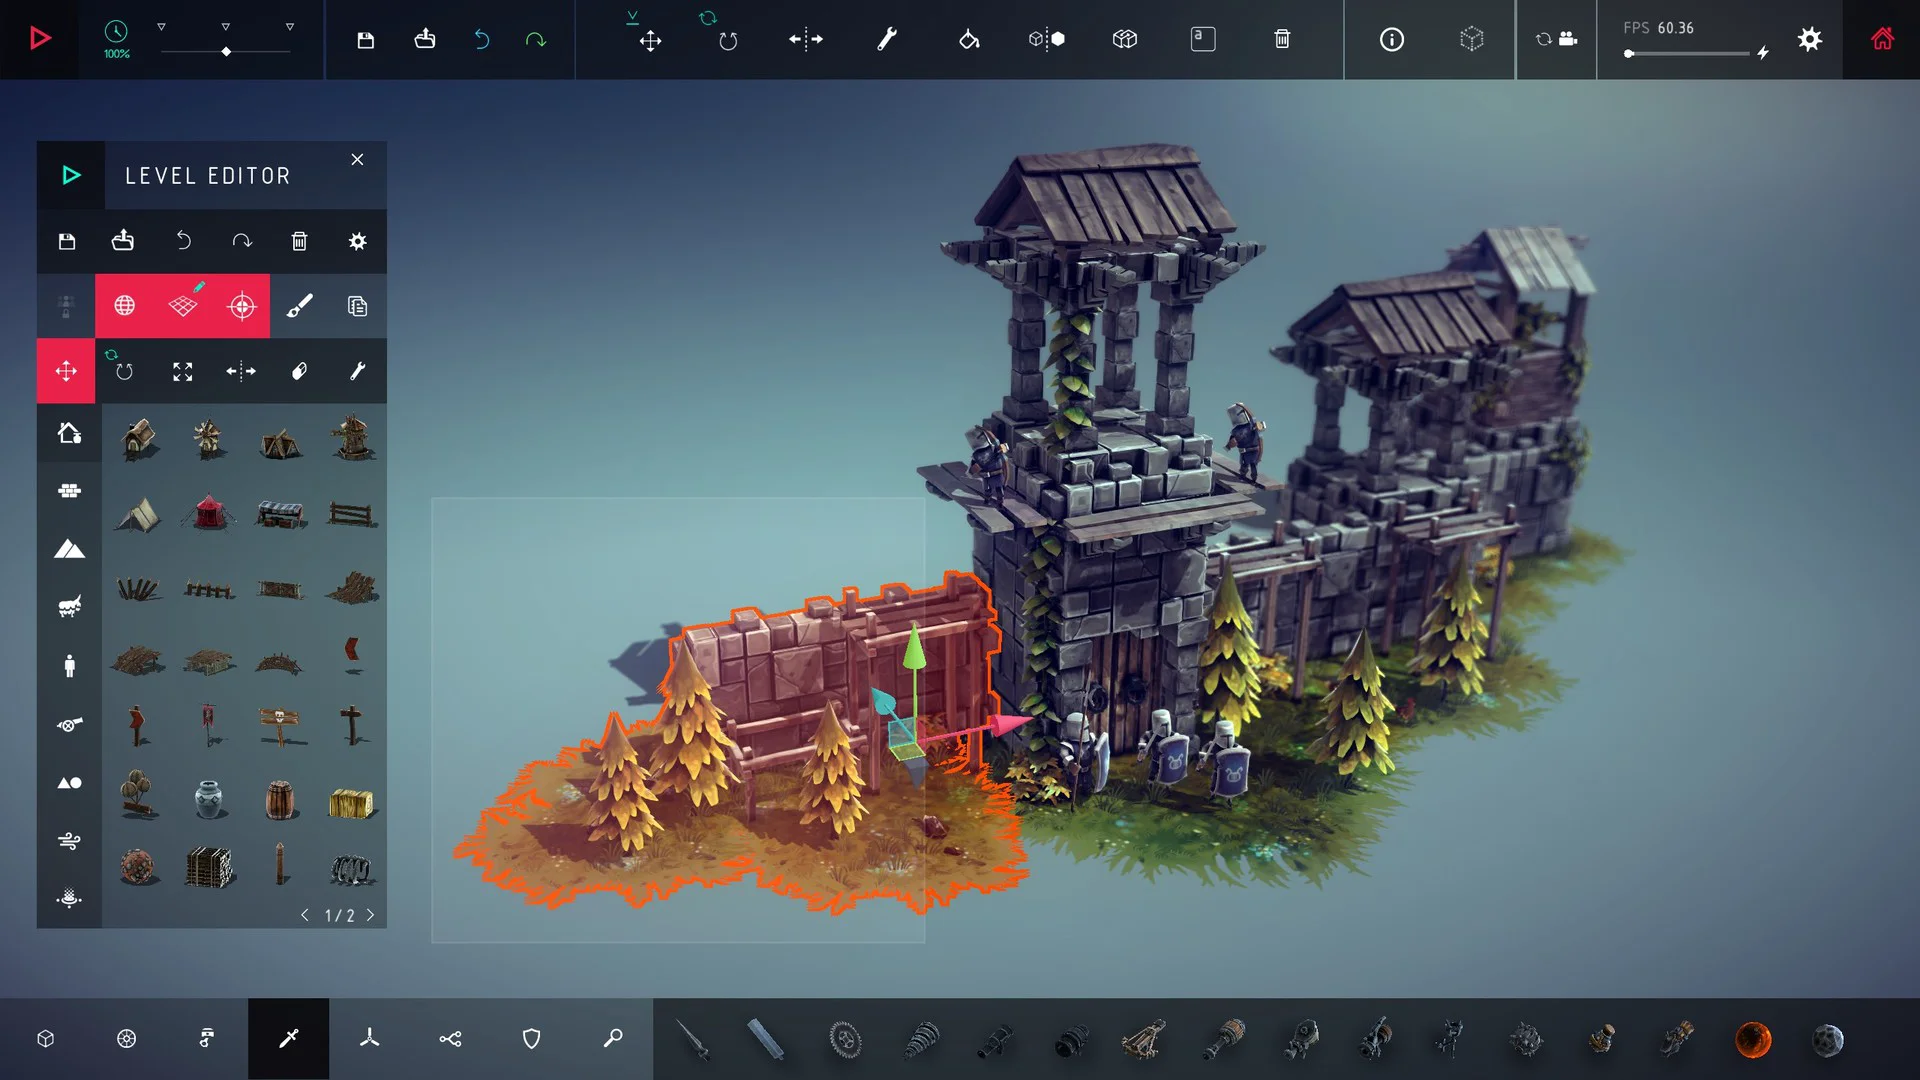
Task: Switch to the cannon/siege category in the sidebar
Action: coord(68,725)
